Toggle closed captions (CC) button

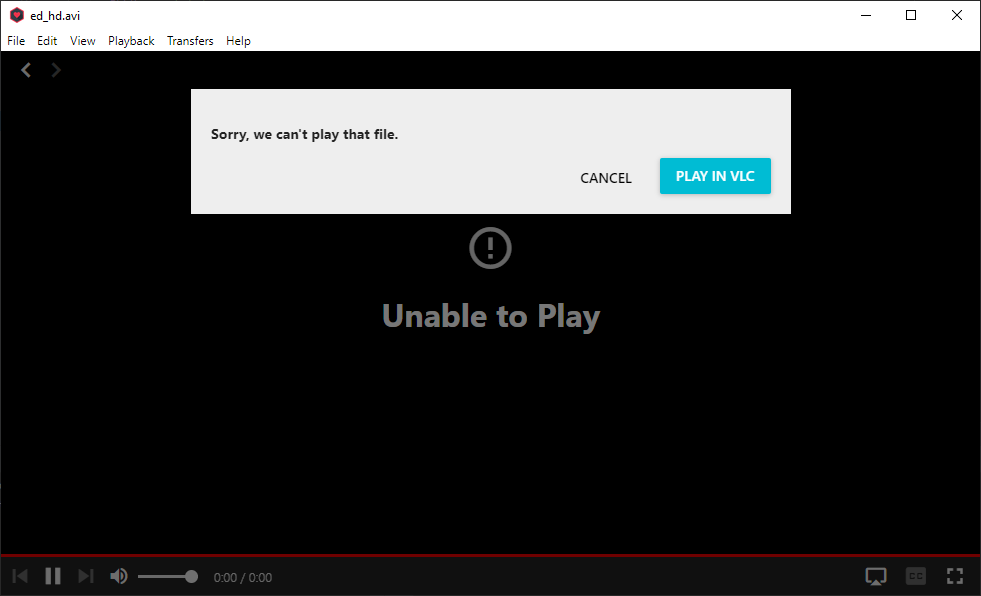tap(916, 576)
